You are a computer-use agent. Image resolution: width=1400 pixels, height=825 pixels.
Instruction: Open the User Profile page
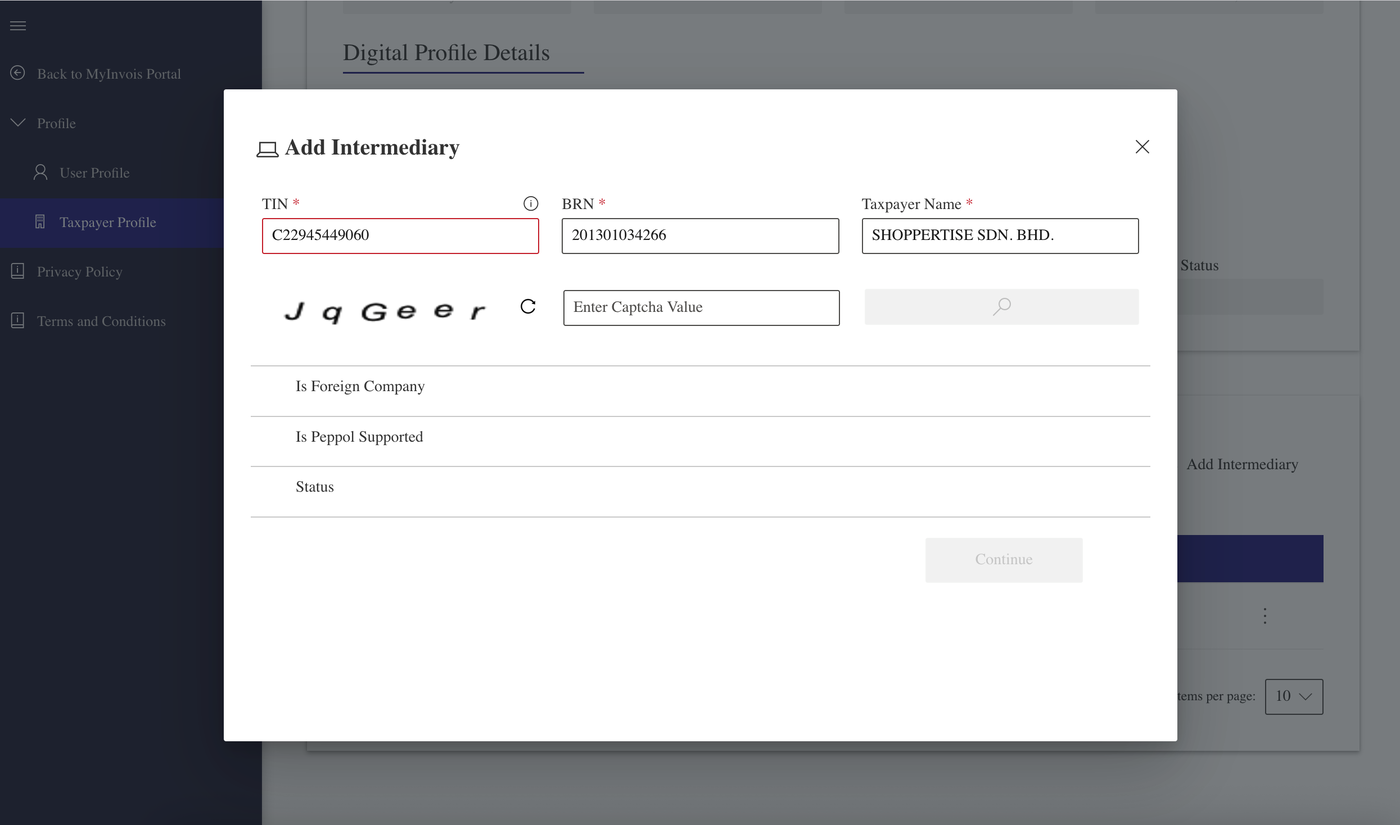click(x=94, y=173)
